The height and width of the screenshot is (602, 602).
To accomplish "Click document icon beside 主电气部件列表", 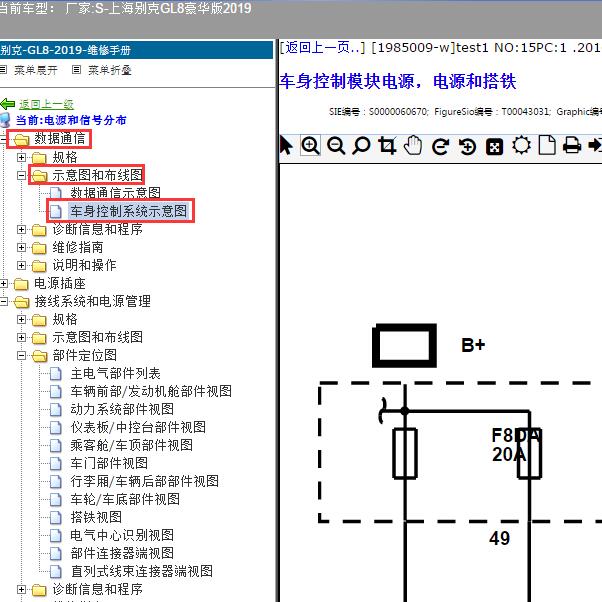I will [x=56, y=374].
